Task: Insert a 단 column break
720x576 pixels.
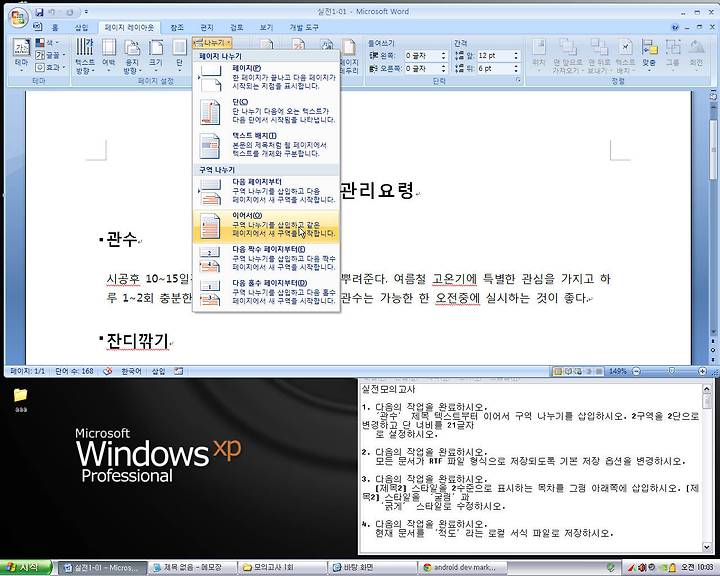Action: (x=267, y=112)
